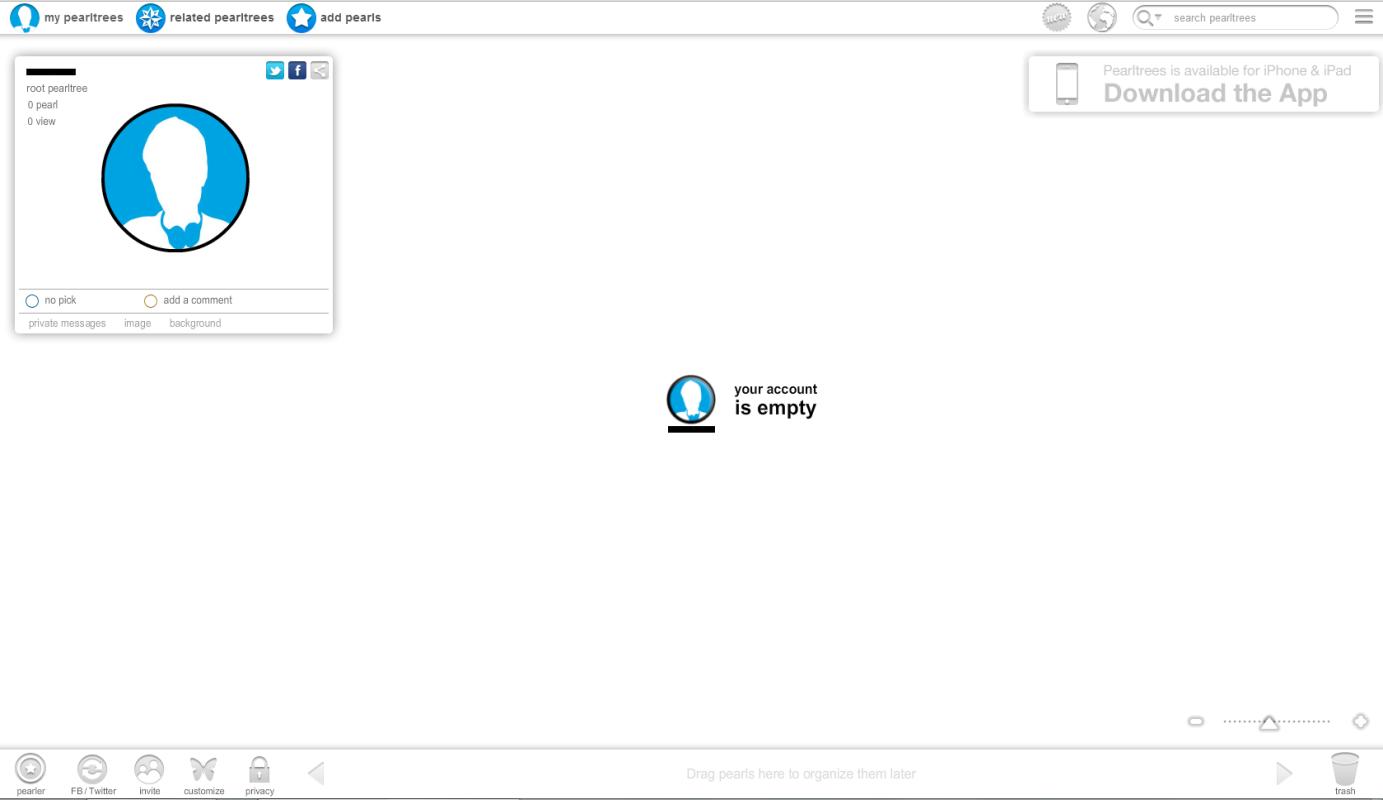Click the globe icon beside the search box
Viewport: 1383px width, 800px height.
[1102, 17]
